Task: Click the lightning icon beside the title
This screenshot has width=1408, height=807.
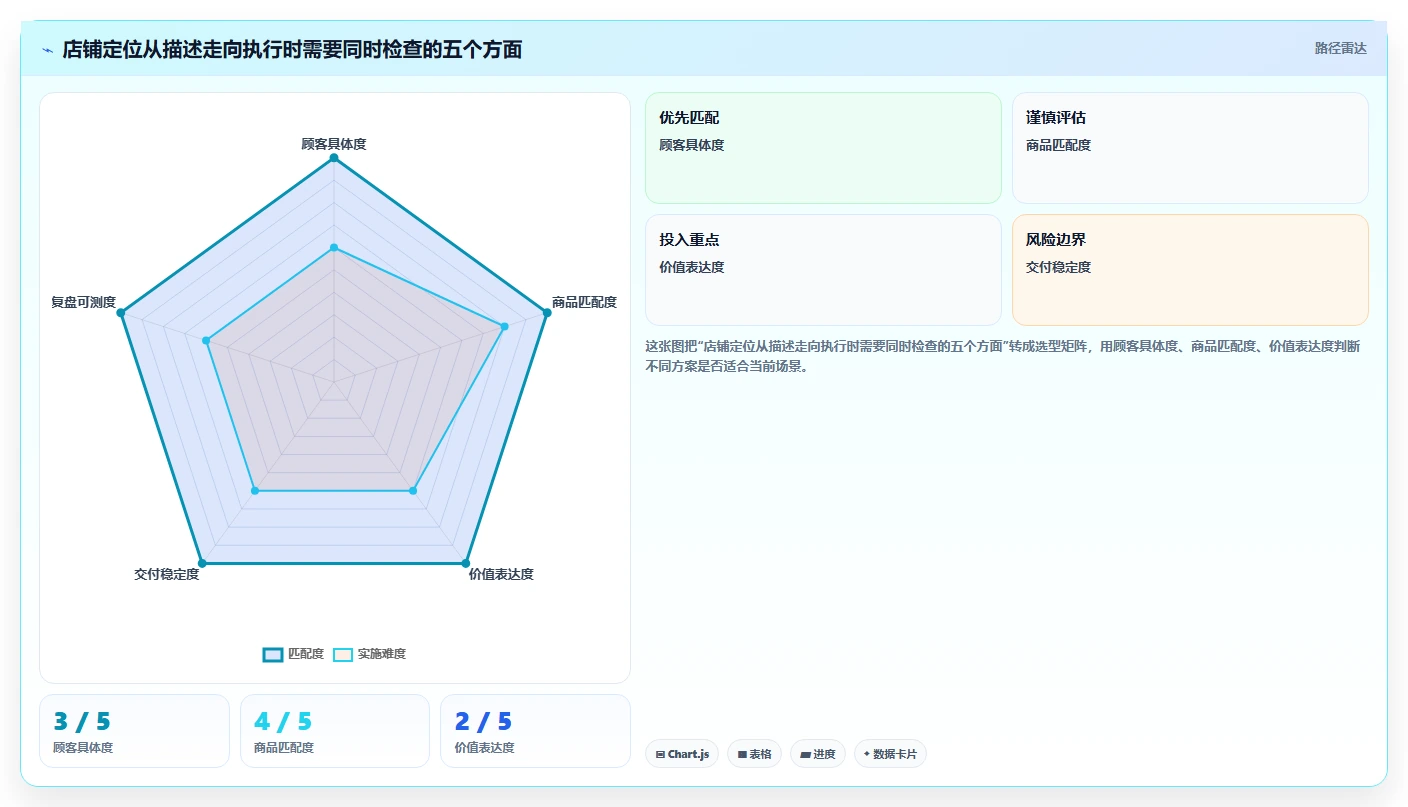Action: [48, 50]
